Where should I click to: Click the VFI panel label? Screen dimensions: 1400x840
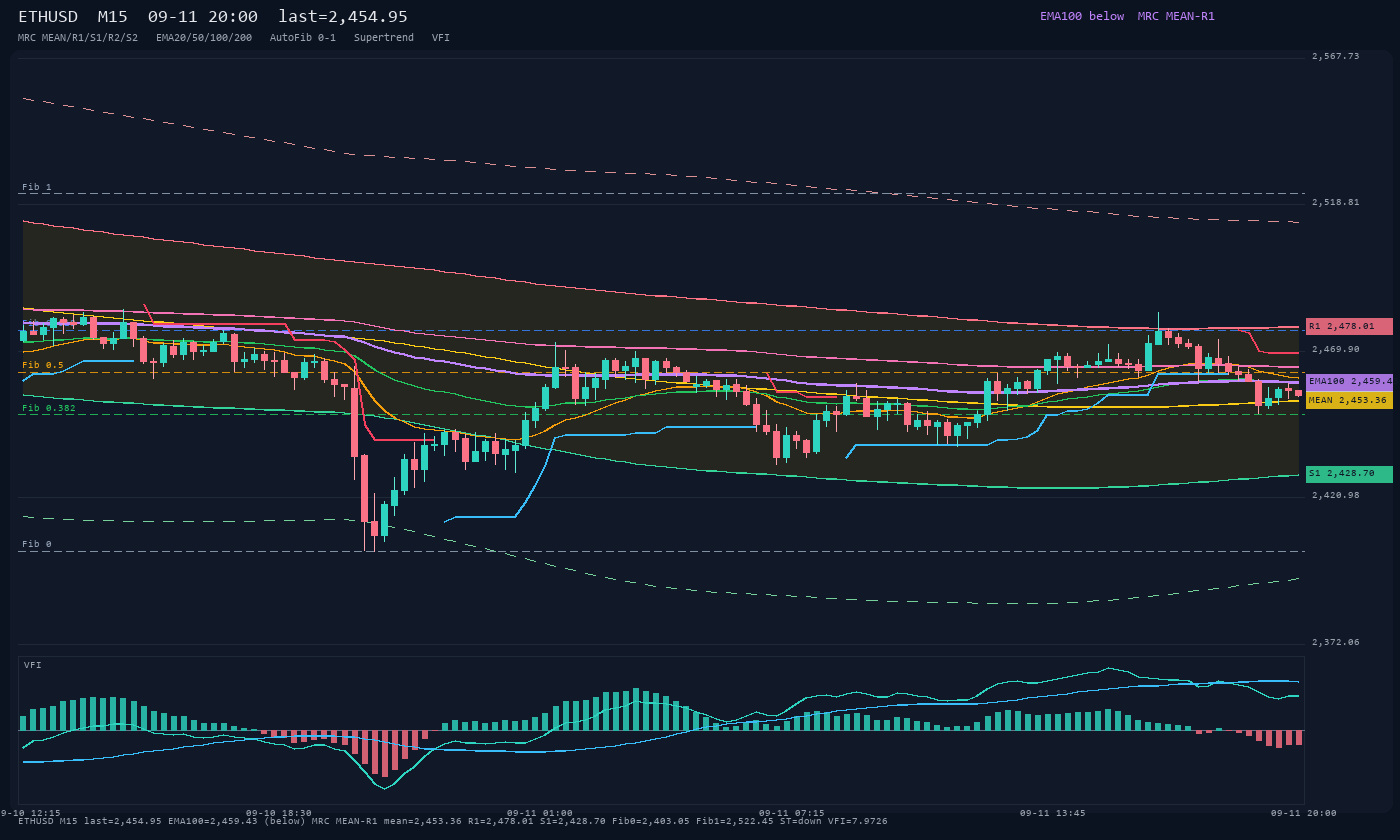(x=33, y=665)
